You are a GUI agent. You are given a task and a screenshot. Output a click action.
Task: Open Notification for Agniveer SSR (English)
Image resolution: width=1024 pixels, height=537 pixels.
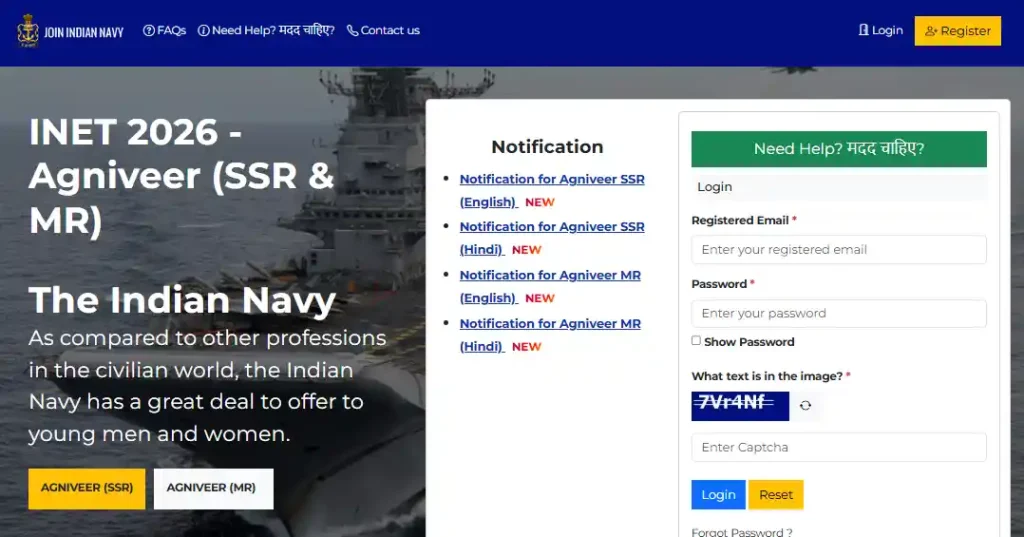[x=552, y=190]
